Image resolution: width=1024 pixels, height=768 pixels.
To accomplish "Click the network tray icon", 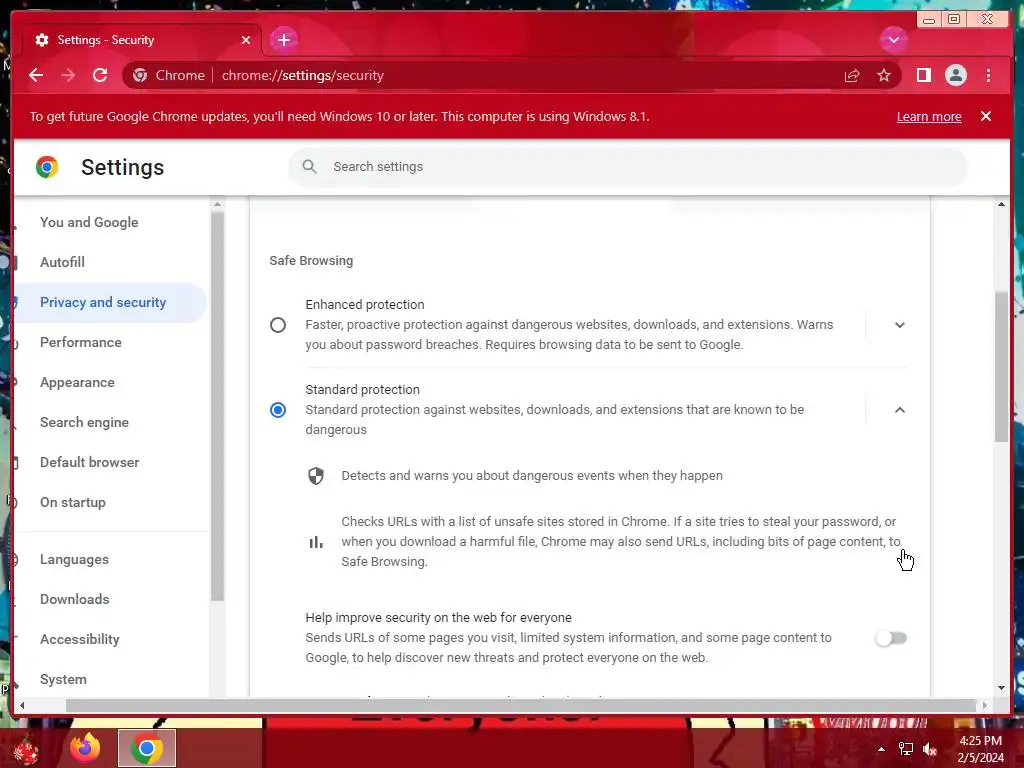I will [906, 750].
